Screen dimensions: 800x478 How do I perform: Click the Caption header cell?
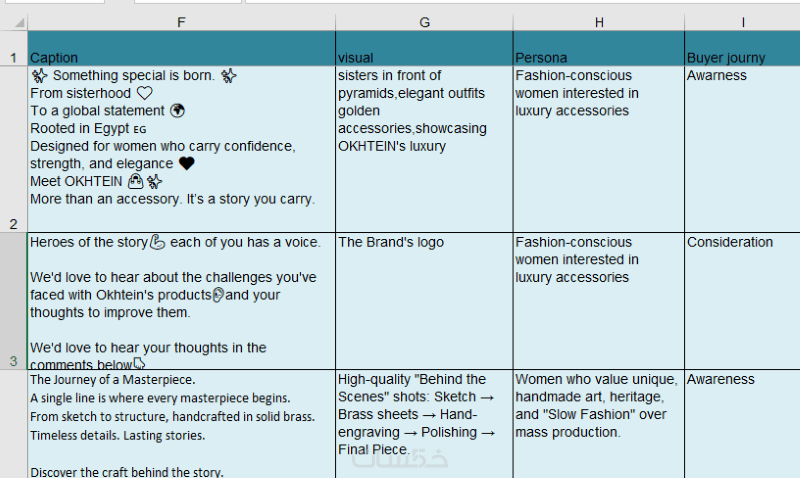coord(181,57)
